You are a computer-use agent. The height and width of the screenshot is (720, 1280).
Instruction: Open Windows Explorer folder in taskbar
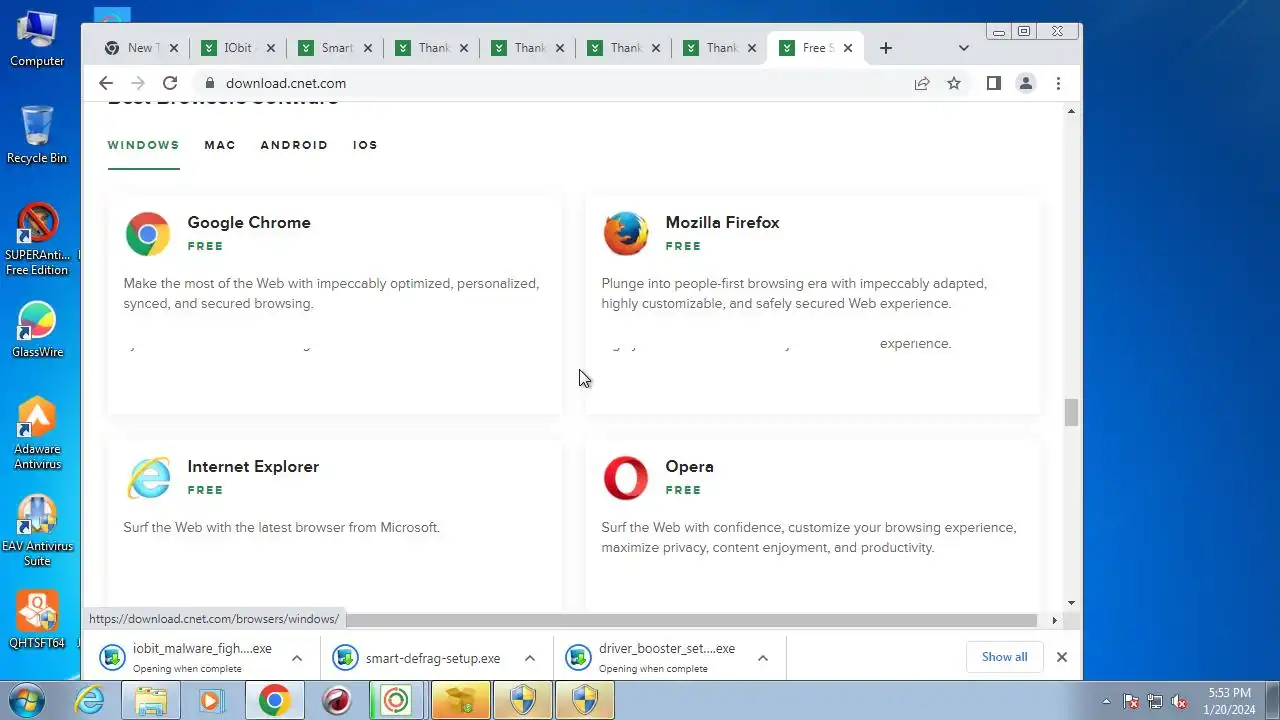coord(151,700)
